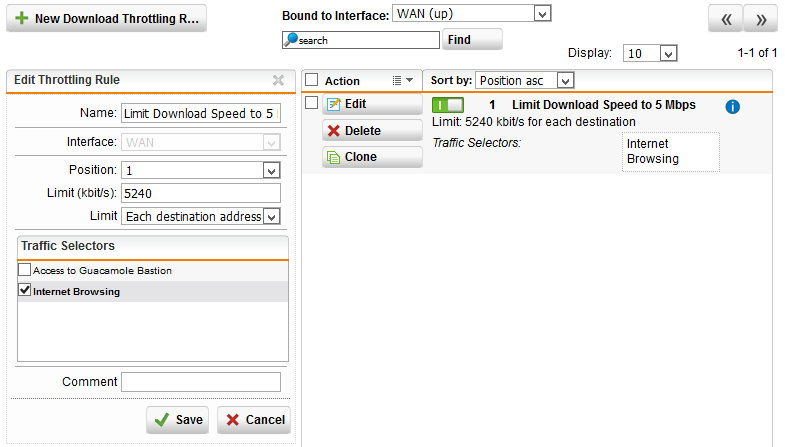Click the Find button
This screenshot has height=447, width=785.
pyautogui.click(x=472, y=40)
